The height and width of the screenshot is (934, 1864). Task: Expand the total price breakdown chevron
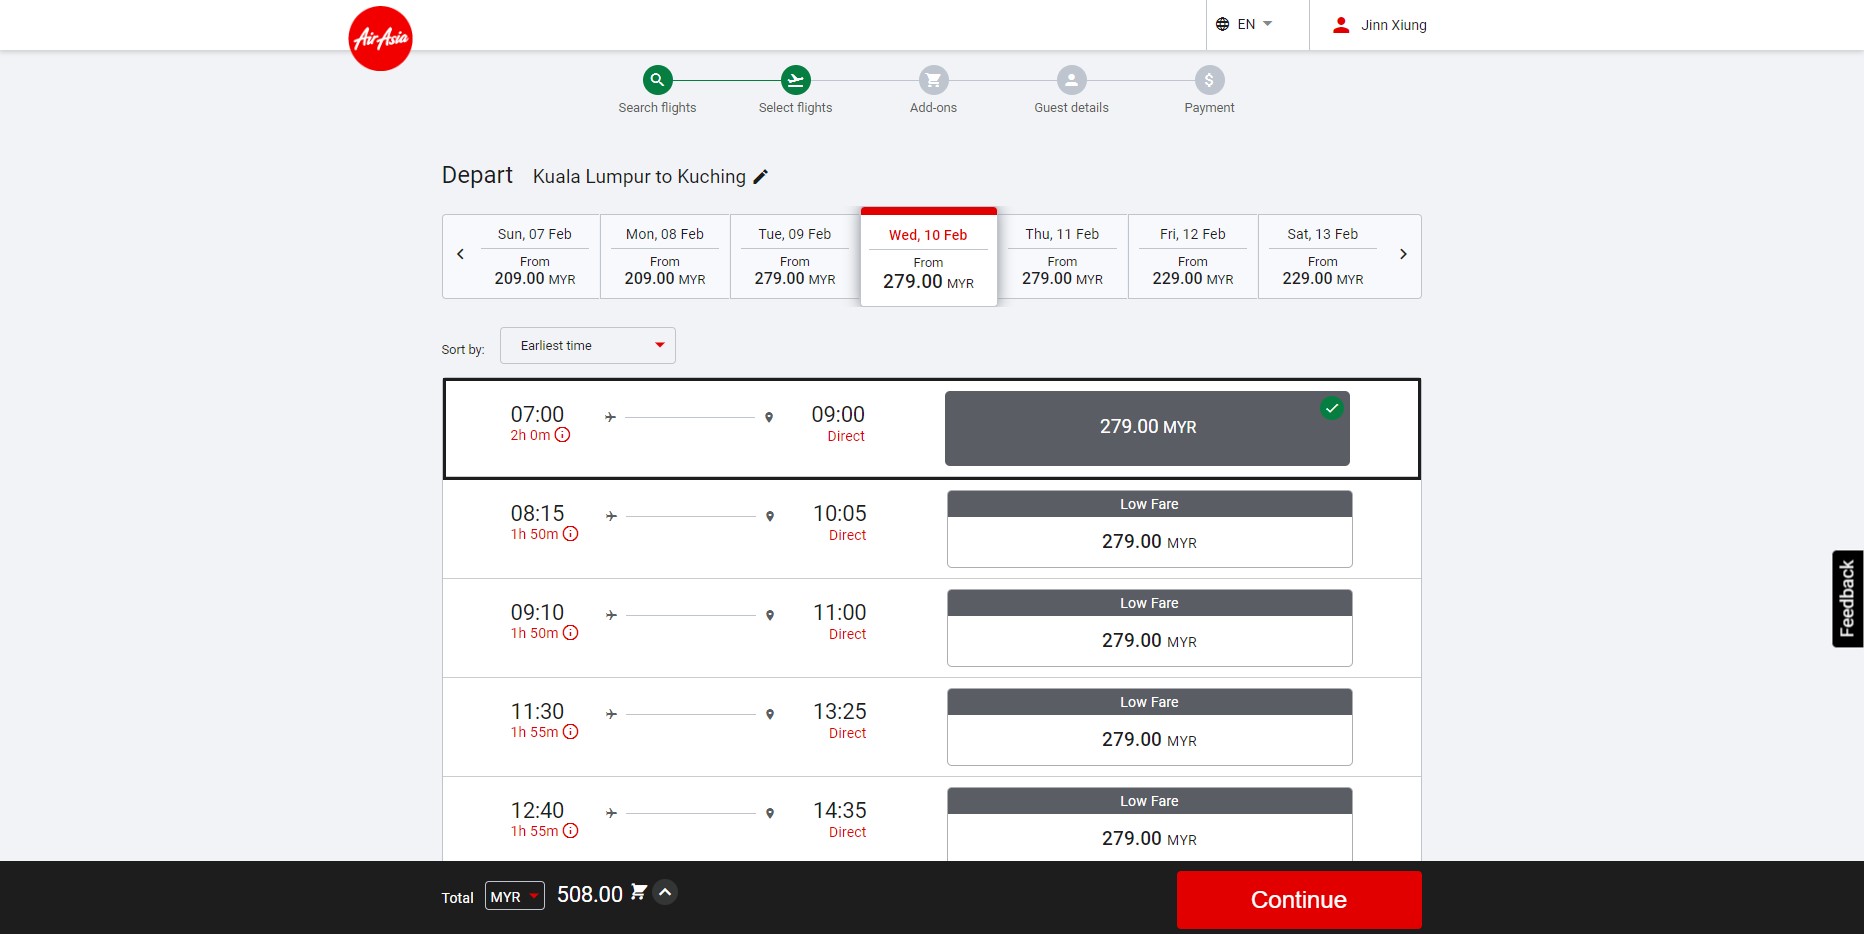[665, 892]
